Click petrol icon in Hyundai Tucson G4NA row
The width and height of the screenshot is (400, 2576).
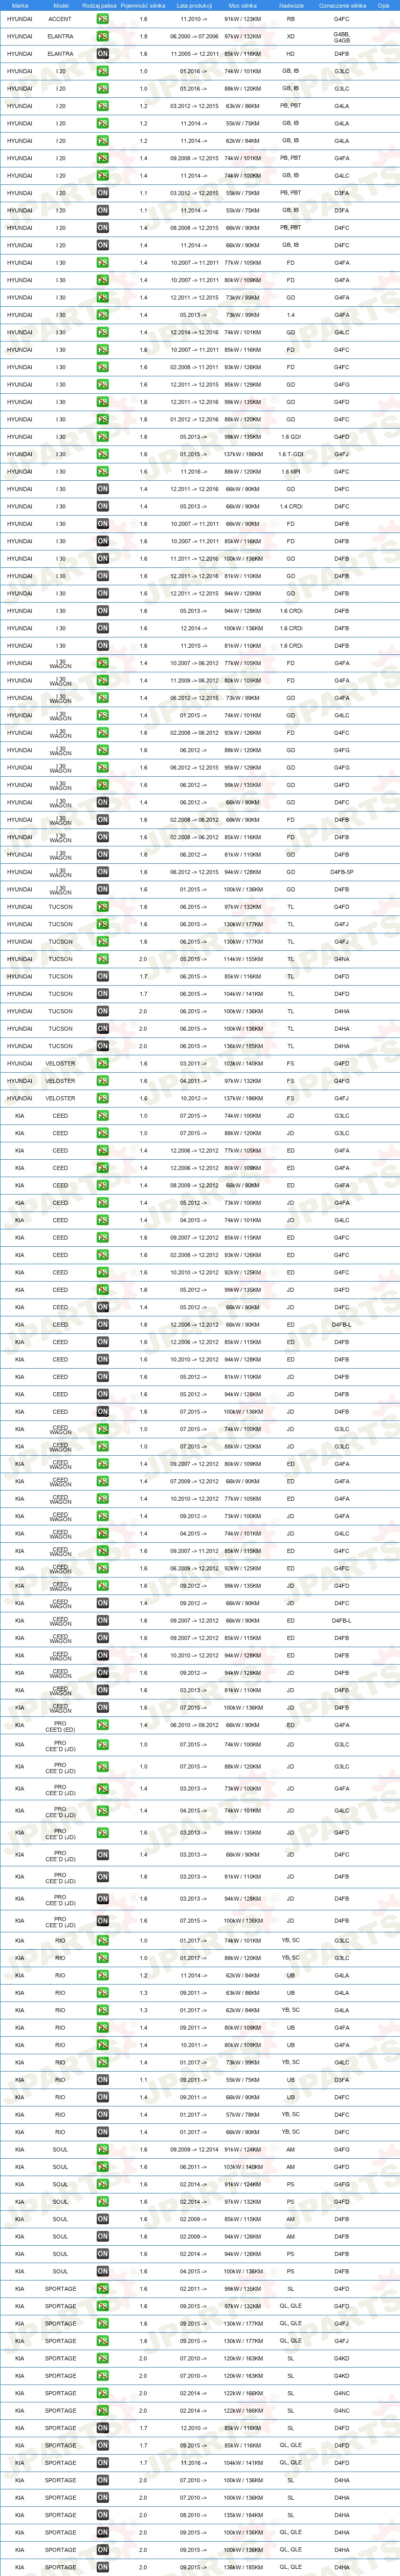(103, 959)
